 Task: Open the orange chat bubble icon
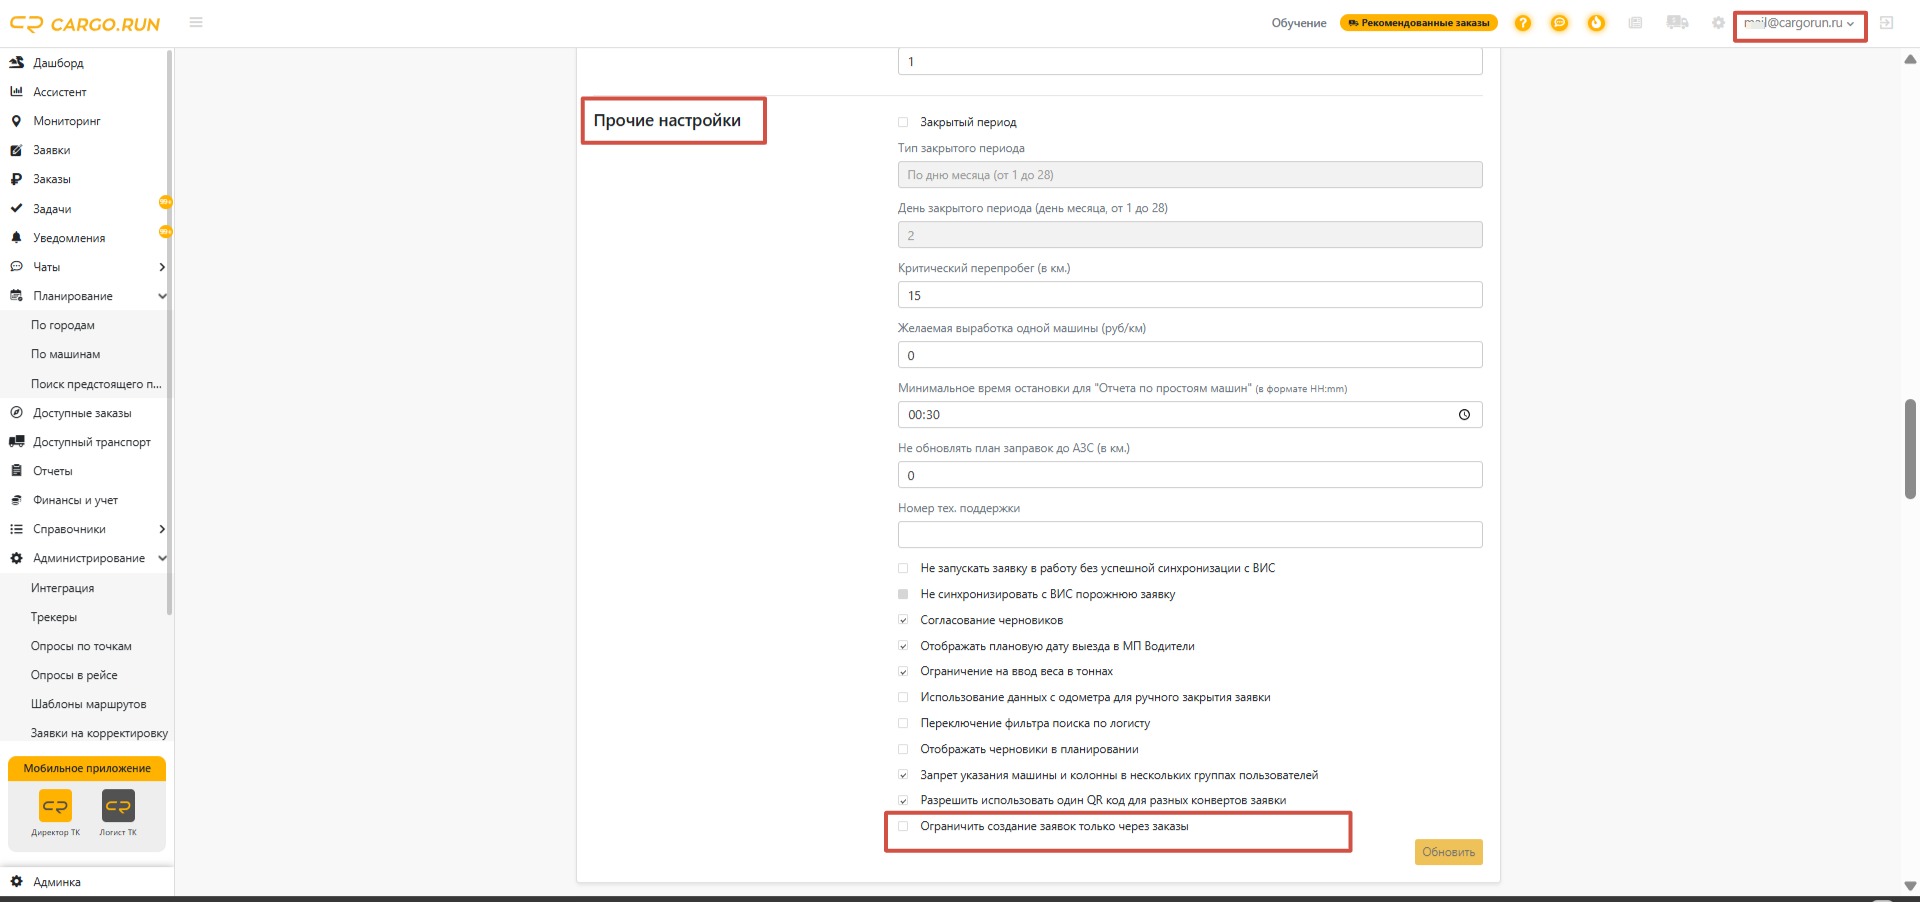[1559, 23]
